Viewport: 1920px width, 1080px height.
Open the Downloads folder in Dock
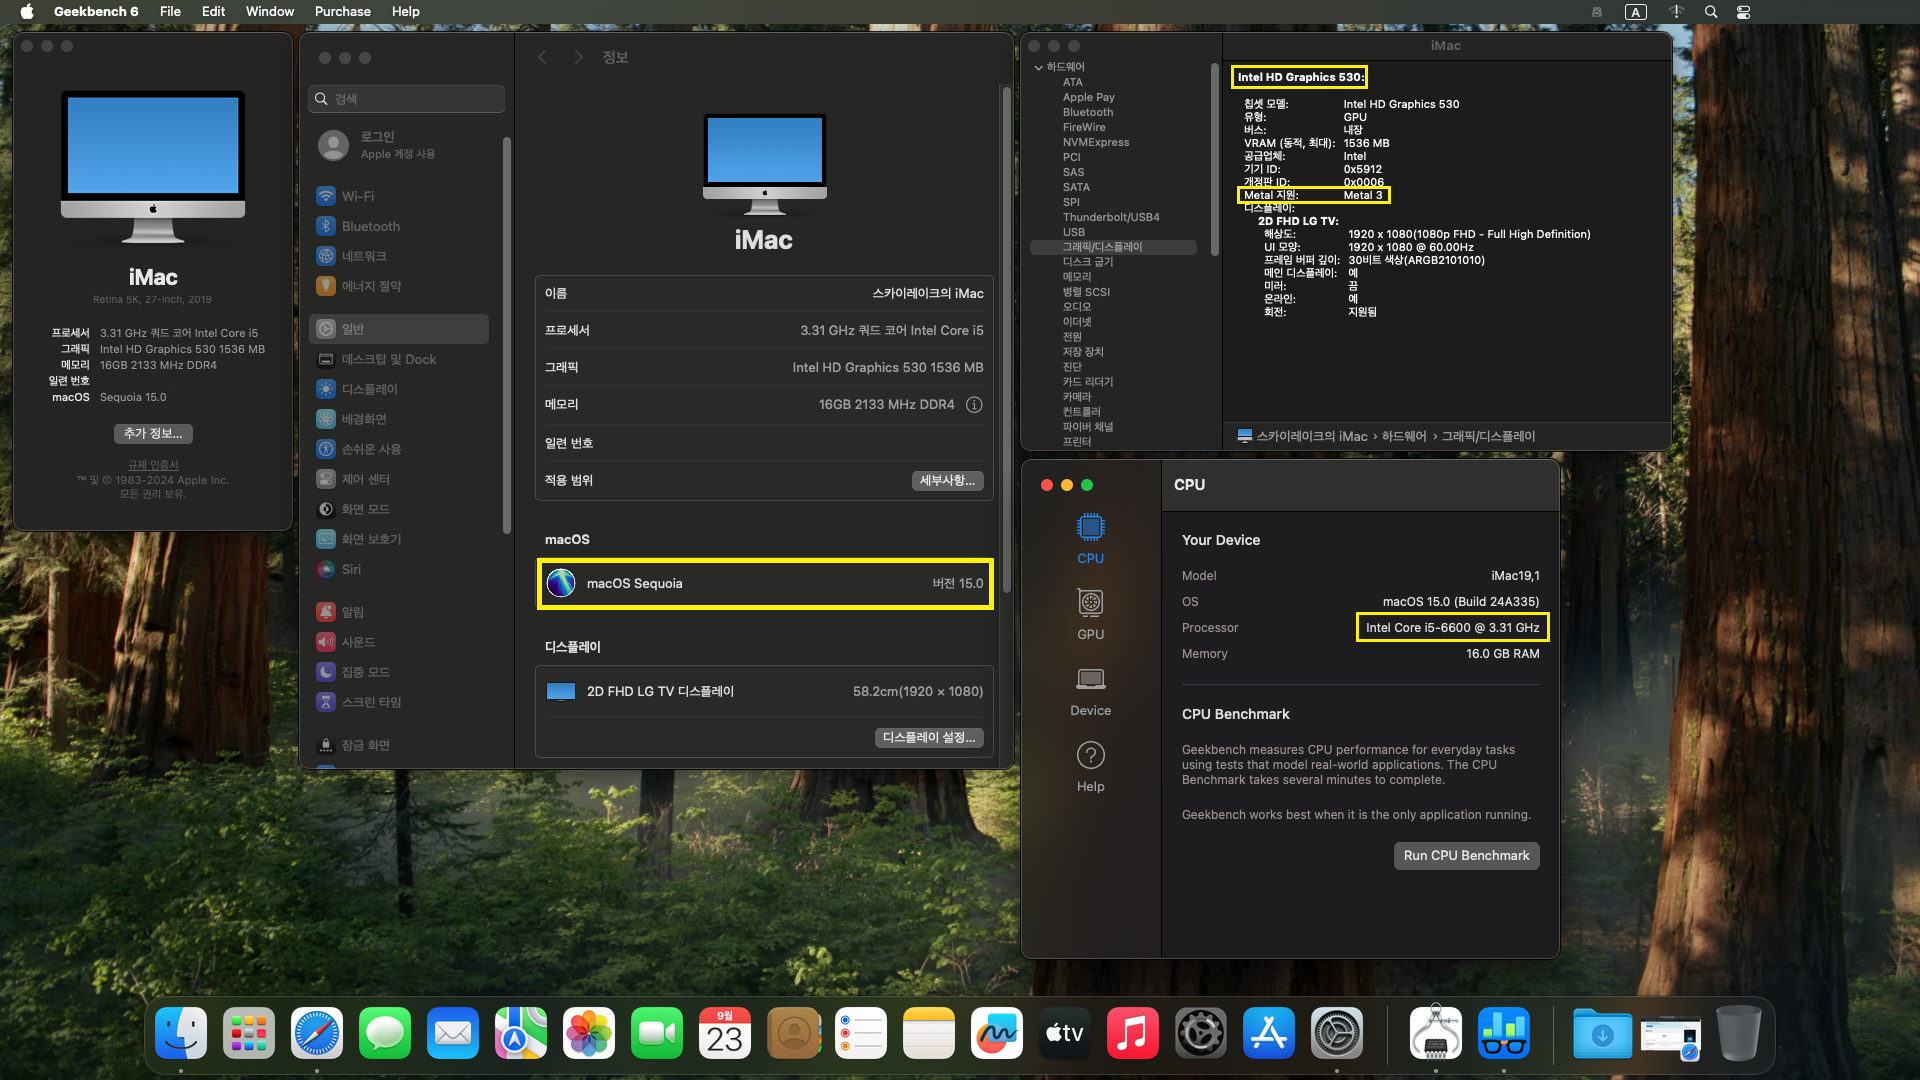(1602, 1033)
